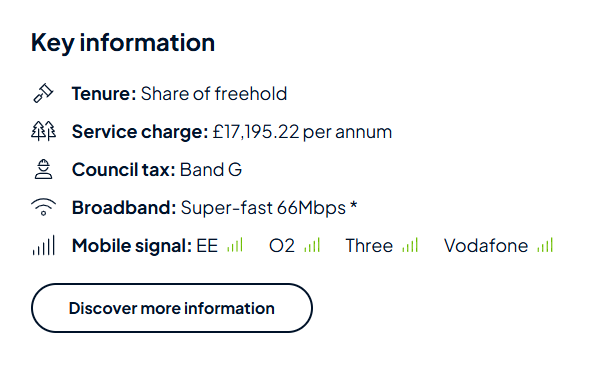Click the gavel icon beside Tenure

(x=43, y=93)
